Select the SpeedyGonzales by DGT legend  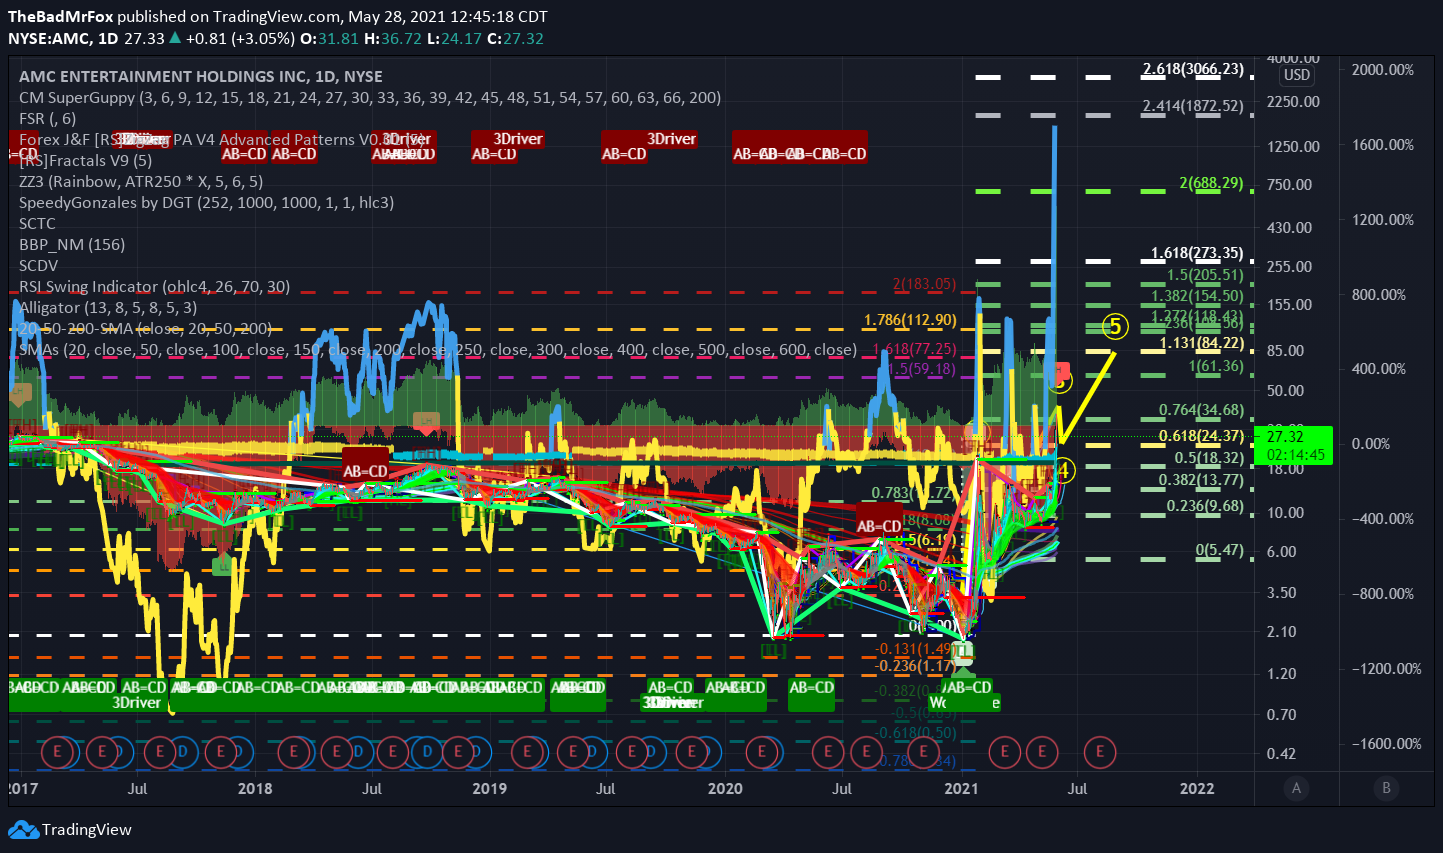(x=207, y=202)
